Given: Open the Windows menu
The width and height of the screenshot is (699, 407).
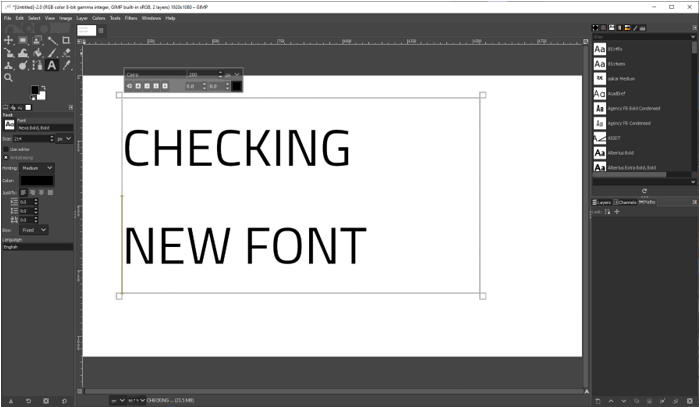Looking at the screenshot, I should click(151, 18).
